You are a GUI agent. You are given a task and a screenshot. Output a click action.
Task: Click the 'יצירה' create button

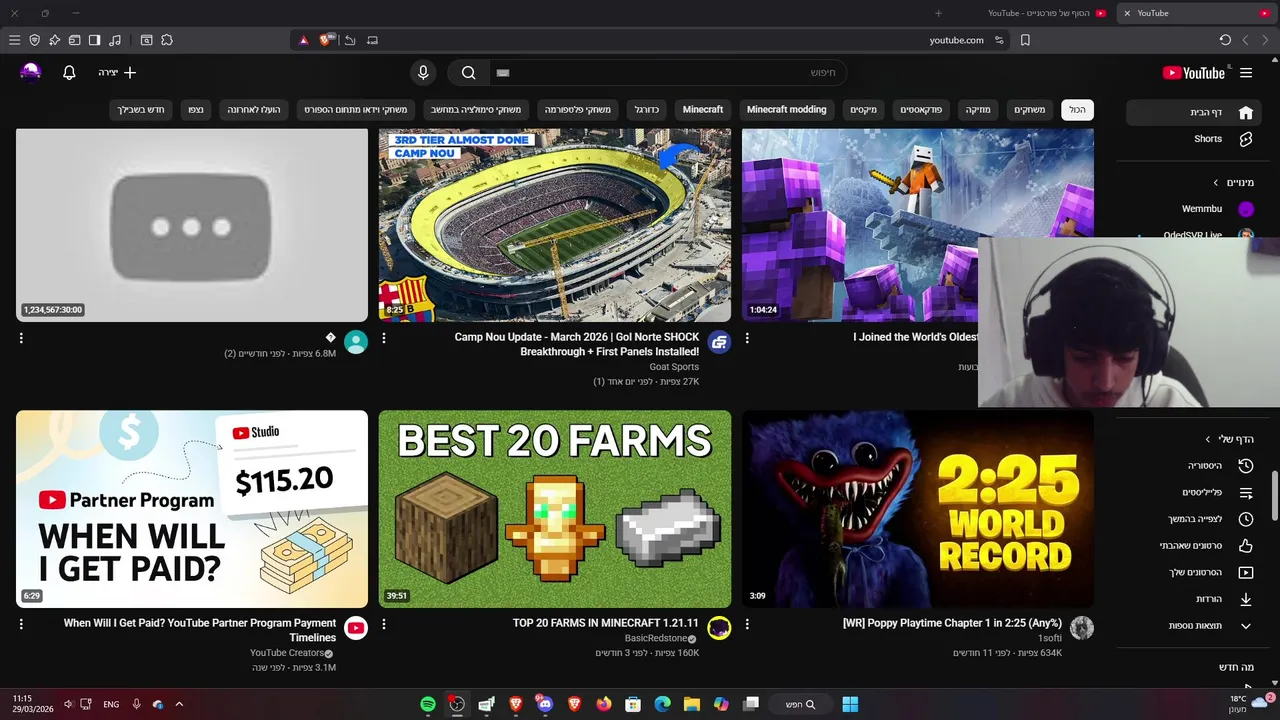click(x=117, y=73)
